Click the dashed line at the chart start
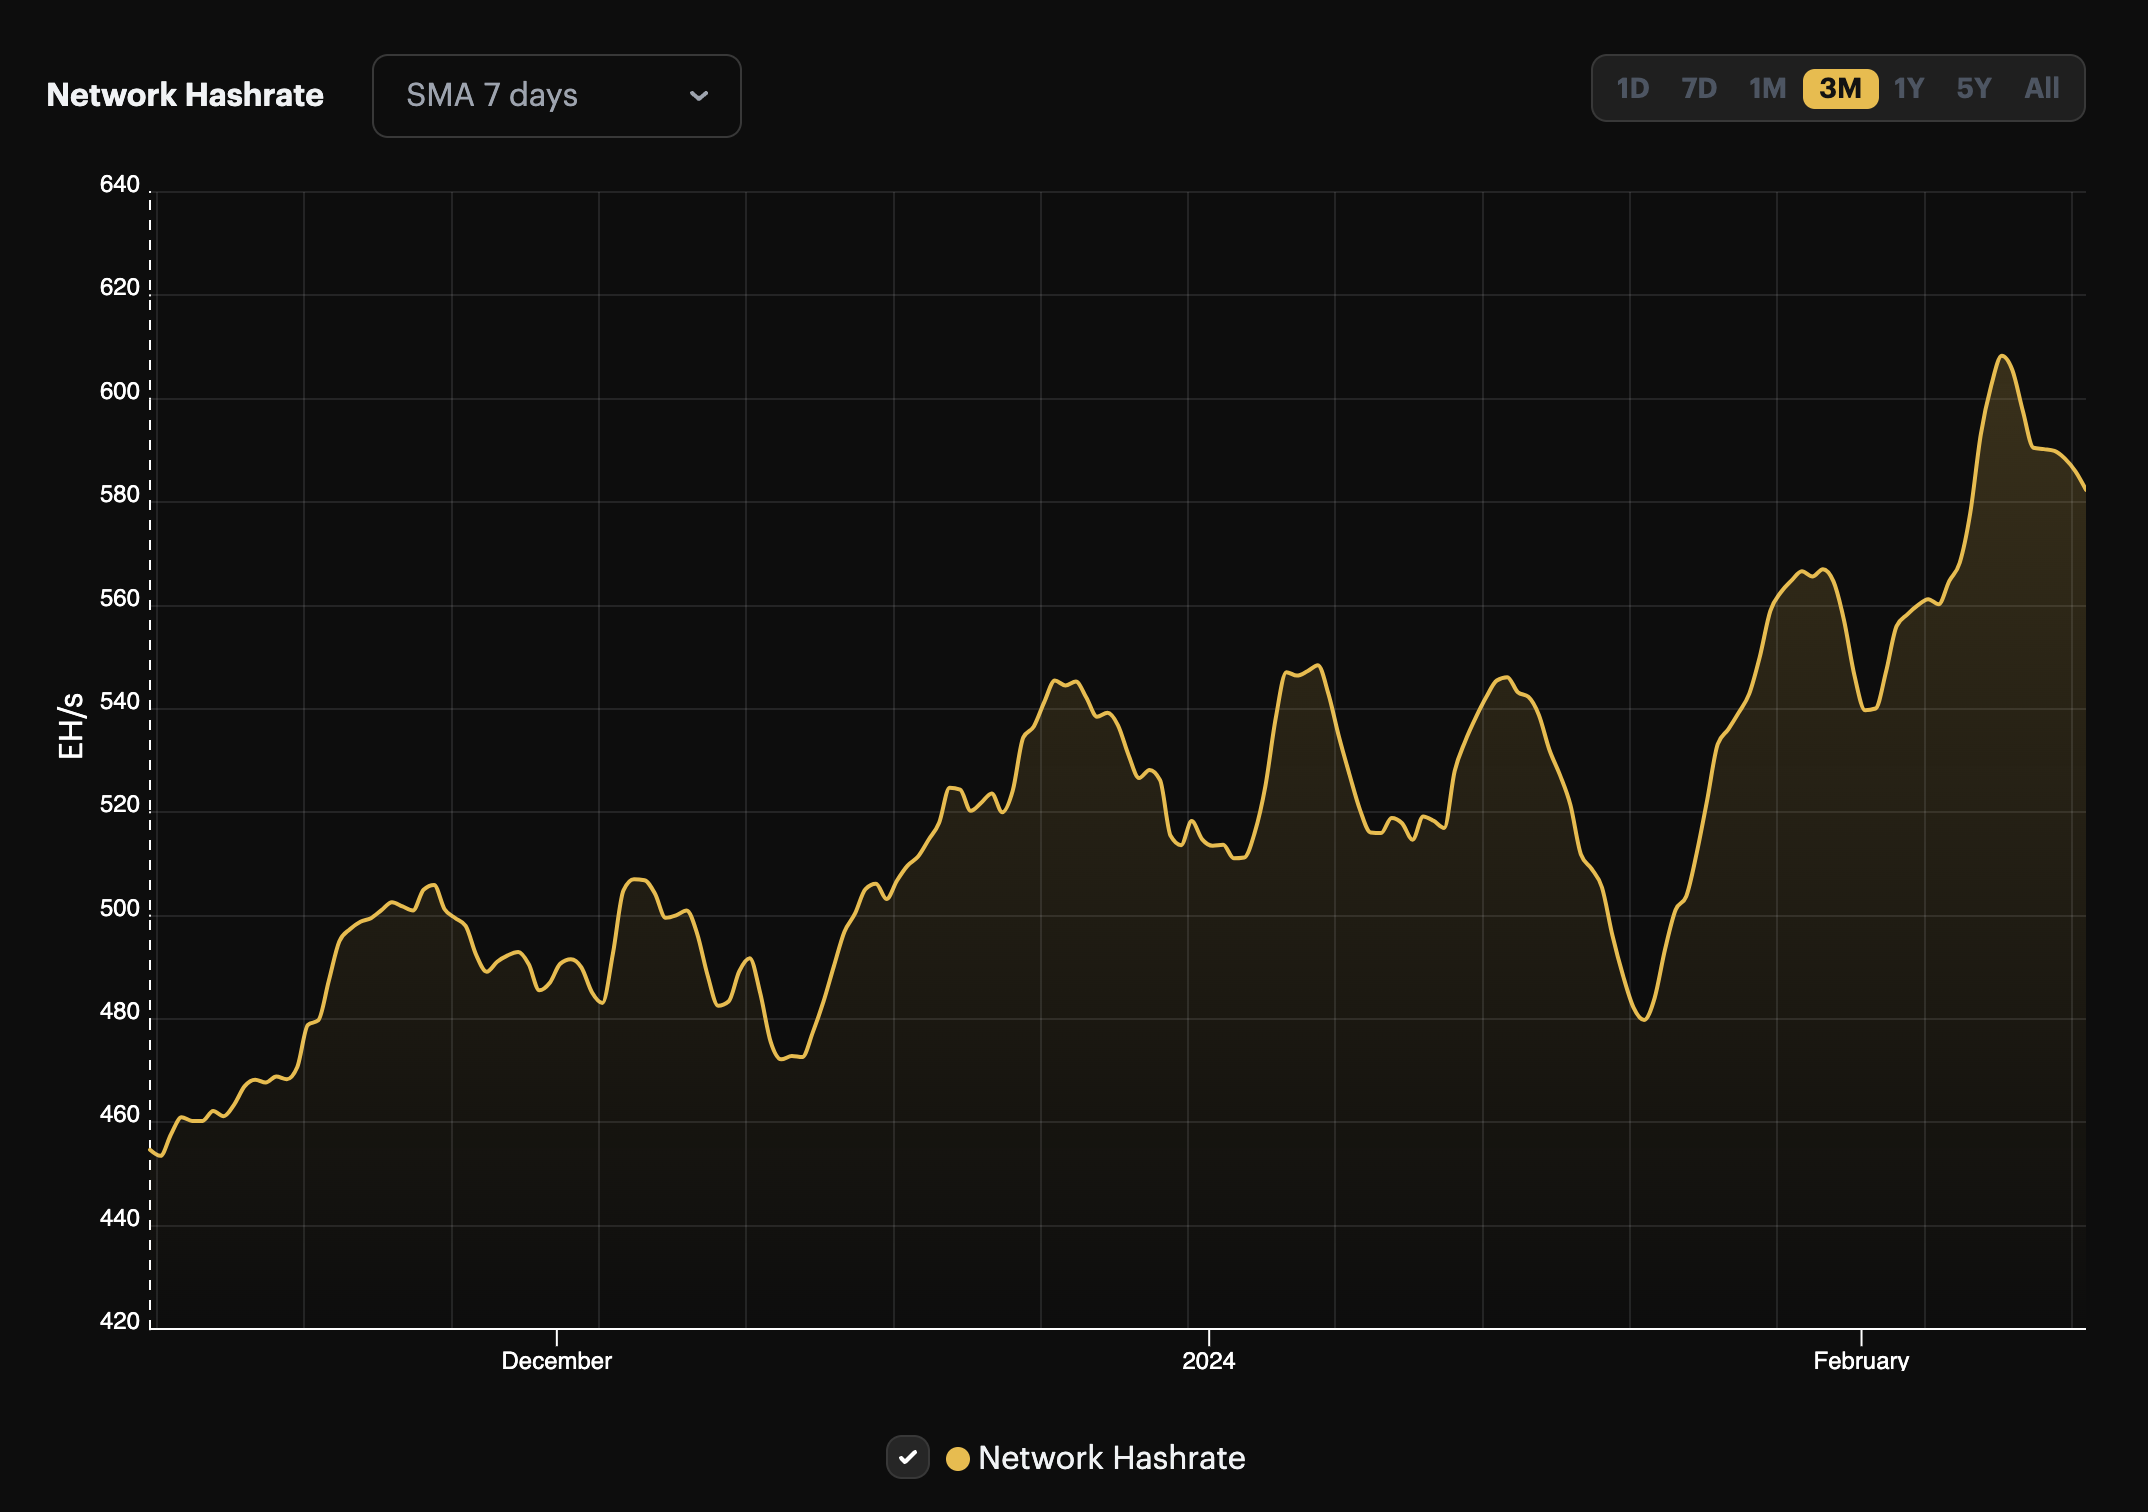The height and width of the screenshot is (1512, 2148). coord(149,750)
